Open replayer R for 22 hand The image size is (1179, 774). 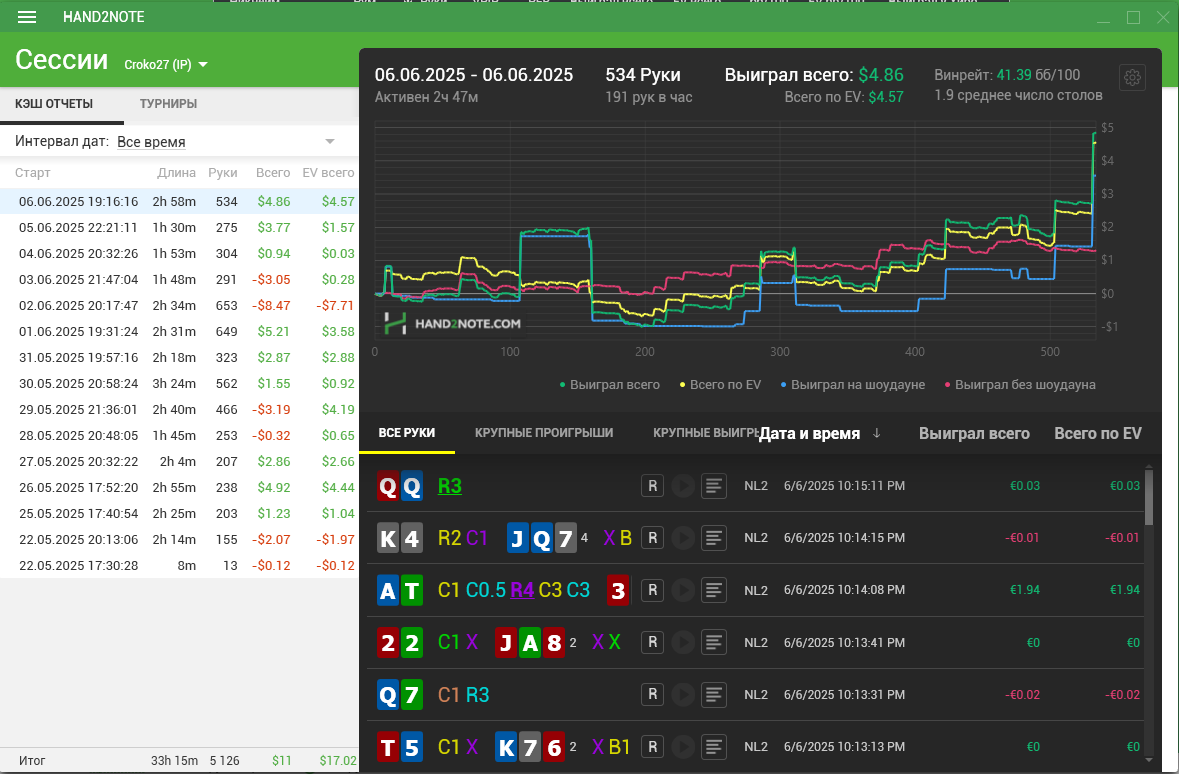click(653, 642)
